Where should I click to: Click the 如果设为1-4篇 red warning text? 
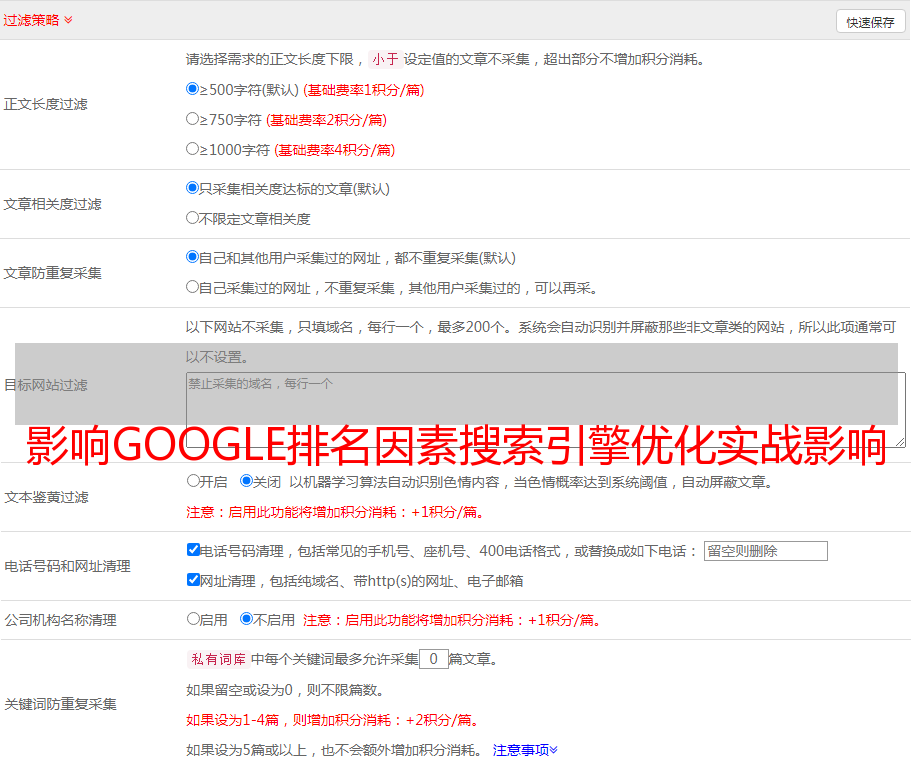point(334,720)
